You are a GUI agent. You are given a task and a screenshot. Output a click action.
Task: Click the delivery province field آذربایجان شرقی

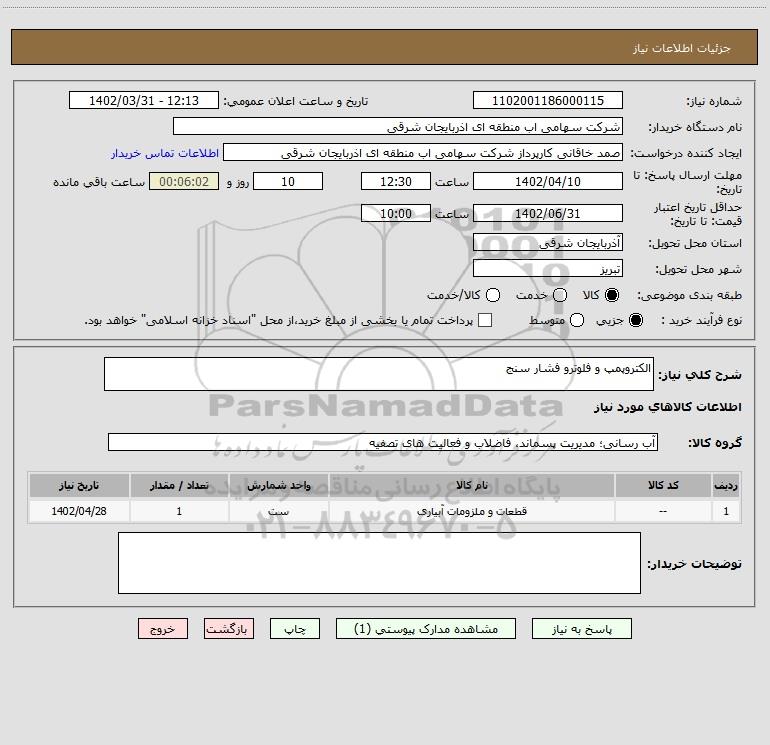pos(548,242)
